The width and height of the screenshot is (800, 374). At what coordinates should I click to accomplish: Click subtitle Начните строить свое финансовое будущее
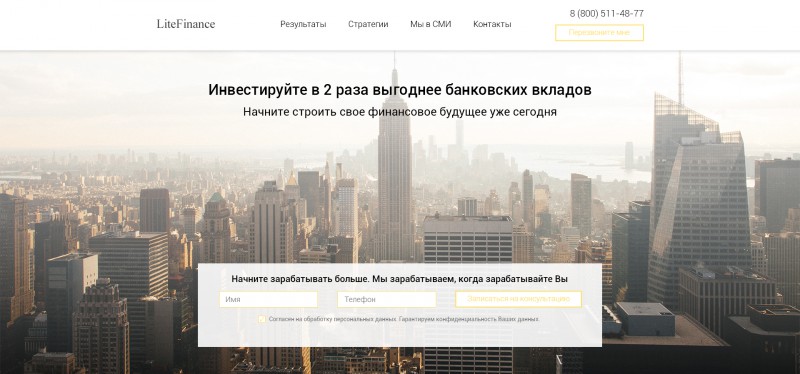pos(399,112)
